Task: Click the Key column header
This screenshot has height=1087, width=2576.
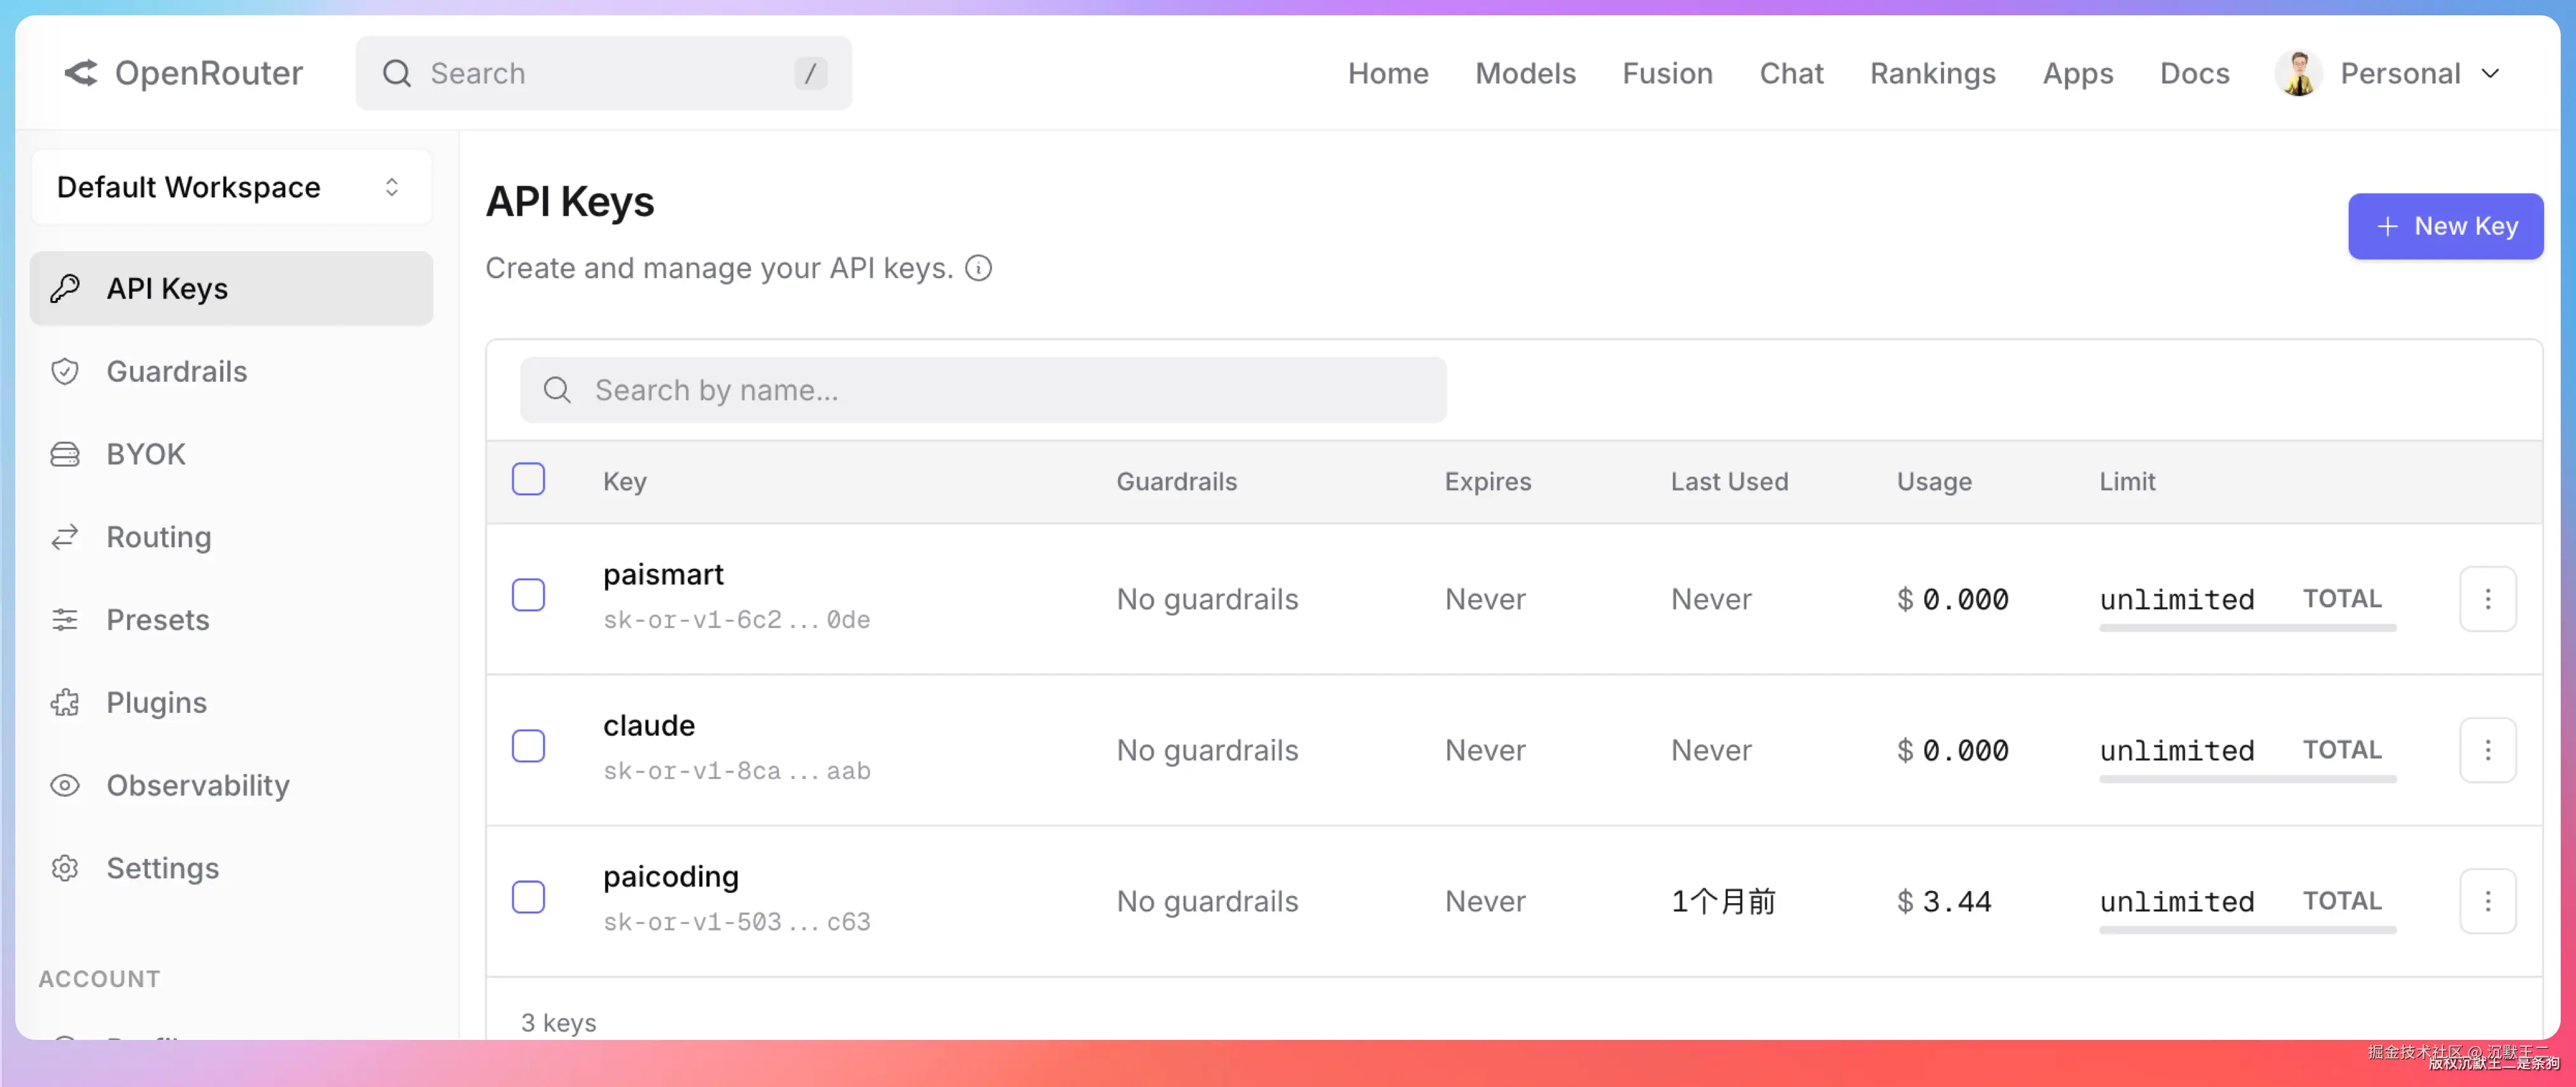Action: (625, 482)
